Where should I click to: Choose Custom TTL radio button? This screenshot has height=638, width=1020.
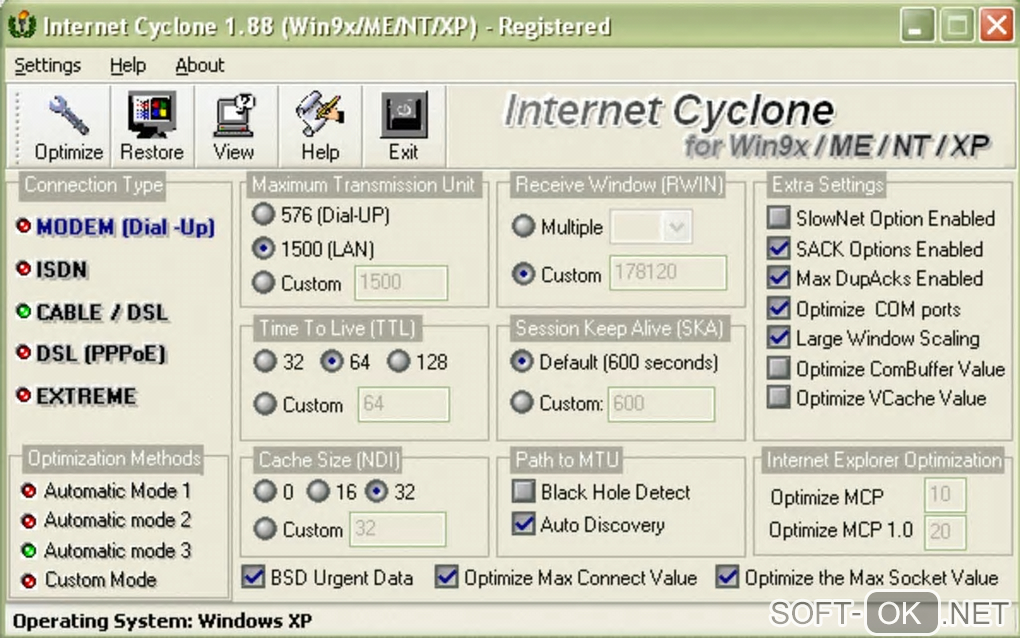[x=265, y=404]
